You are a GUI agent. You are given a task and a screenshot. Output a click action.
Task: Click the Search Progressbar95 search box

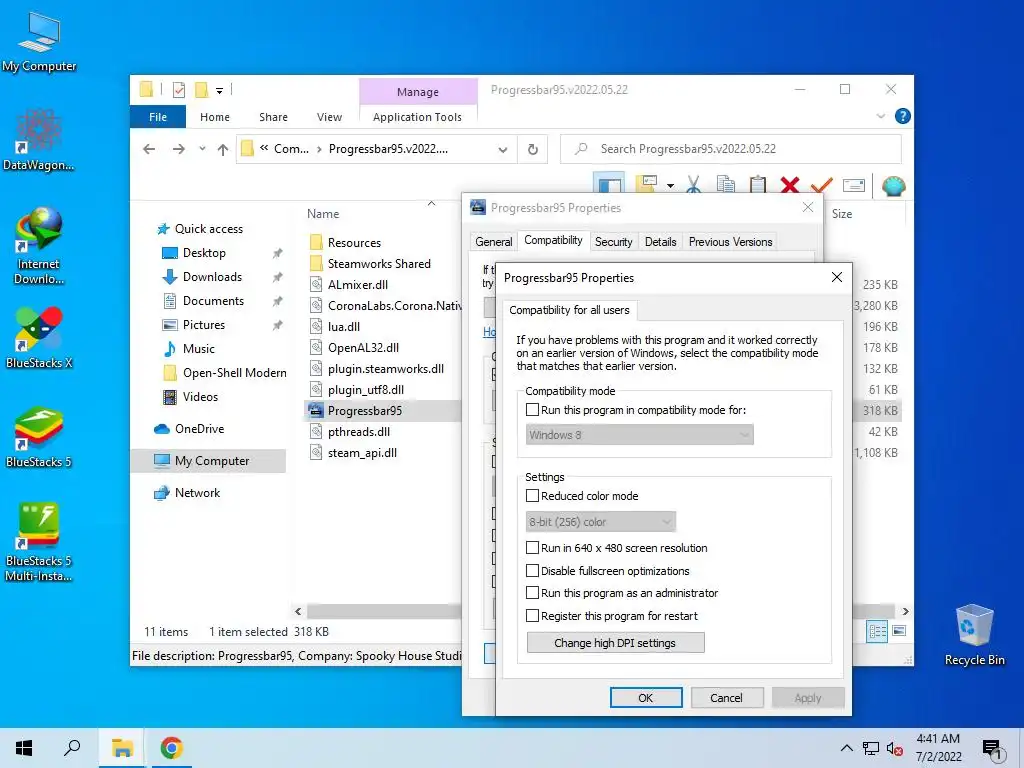731,149
